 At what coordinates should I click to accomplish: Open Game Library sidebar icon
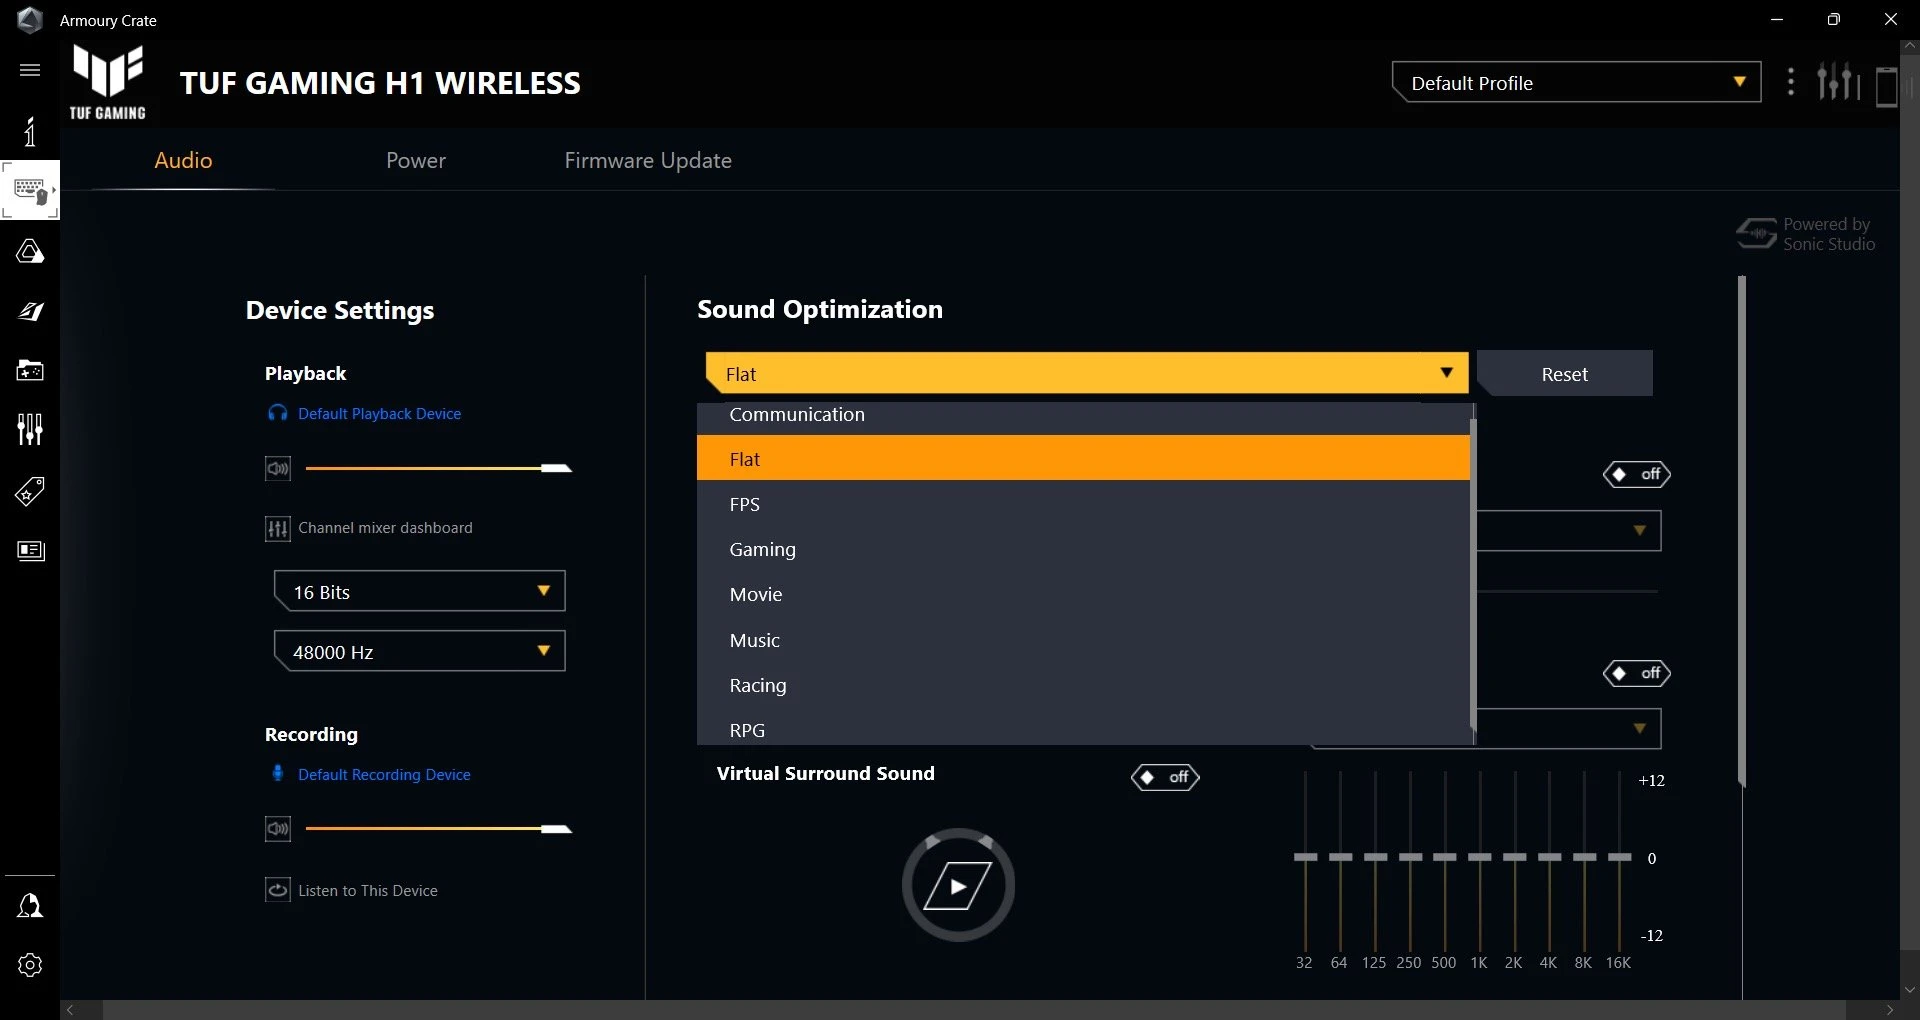pyautogui.click(x=30, y=371)
